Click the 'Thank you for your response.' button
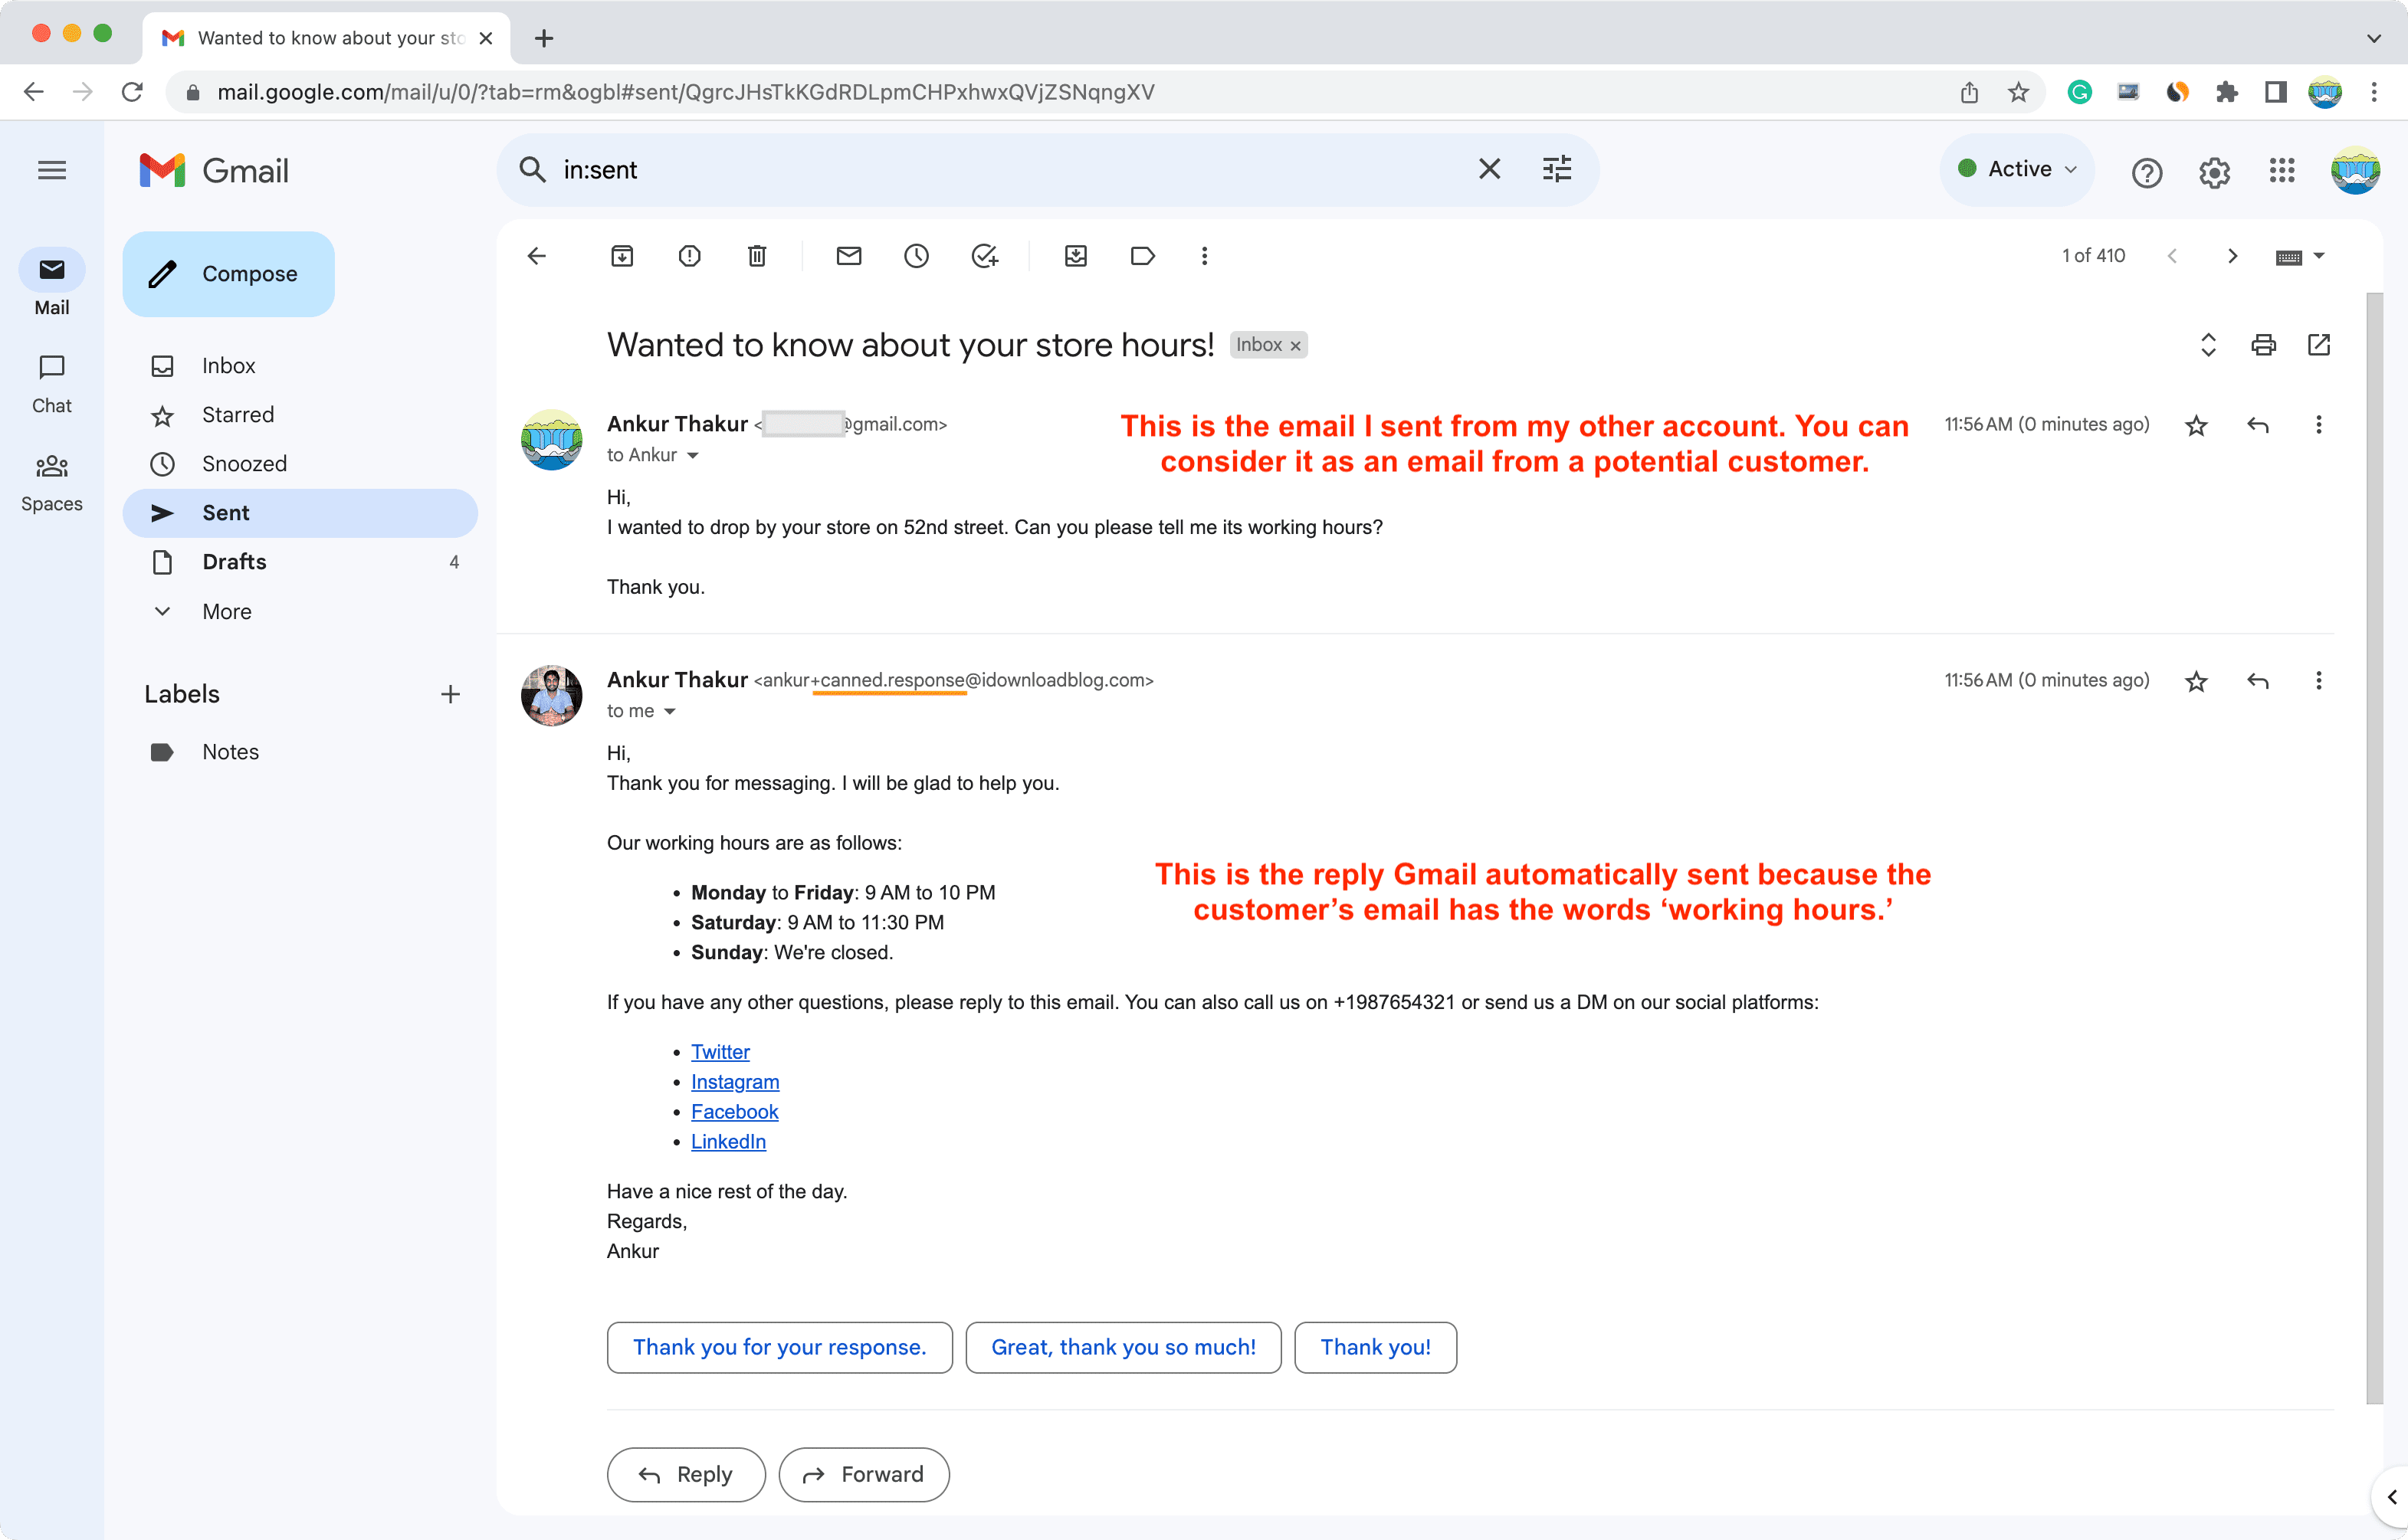This screenshot has height=1540, width=2408. (778, 1345)
